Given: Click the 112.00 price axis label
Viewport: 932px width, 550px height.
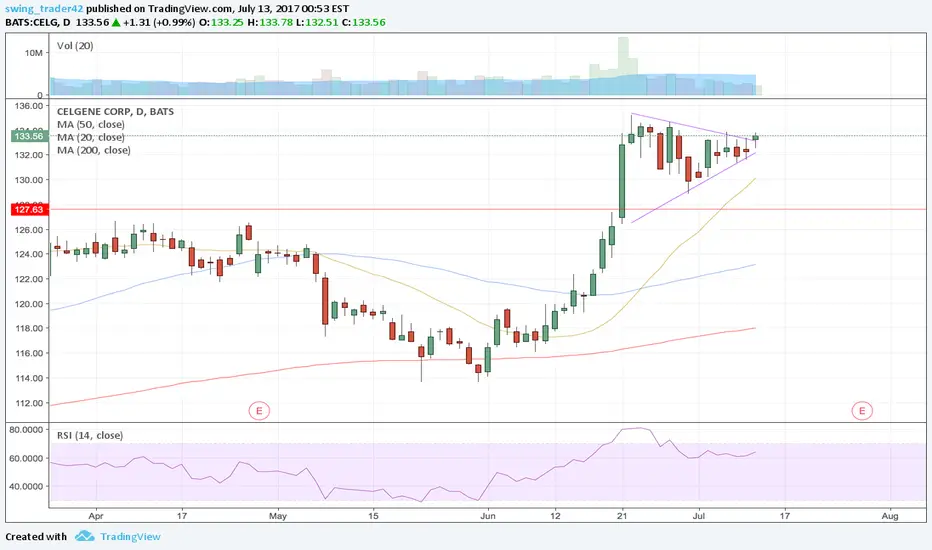Looking at the screenshot, I should 29,403.
